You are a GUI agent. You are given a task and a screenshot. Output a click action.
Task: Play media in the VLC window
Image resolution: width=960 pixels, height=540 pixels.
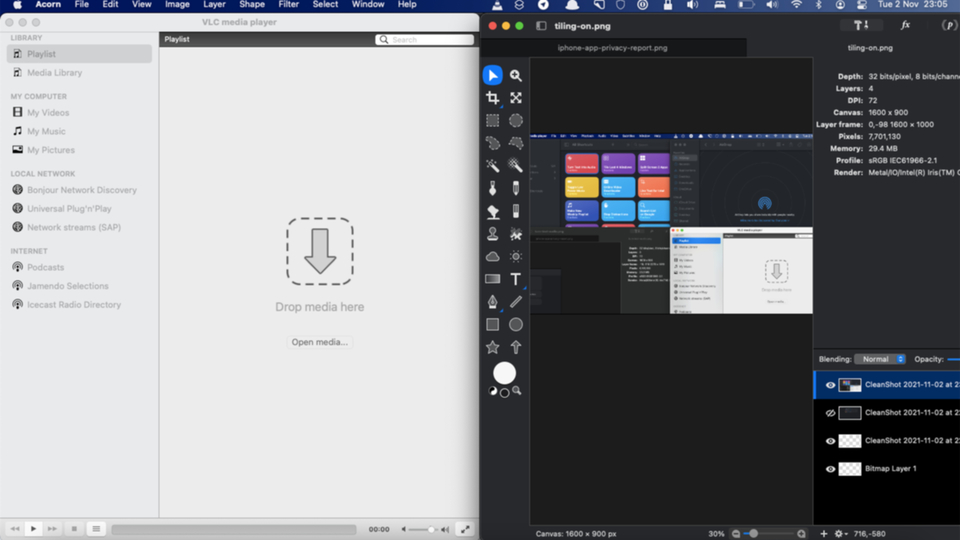[x=34, y=529]
